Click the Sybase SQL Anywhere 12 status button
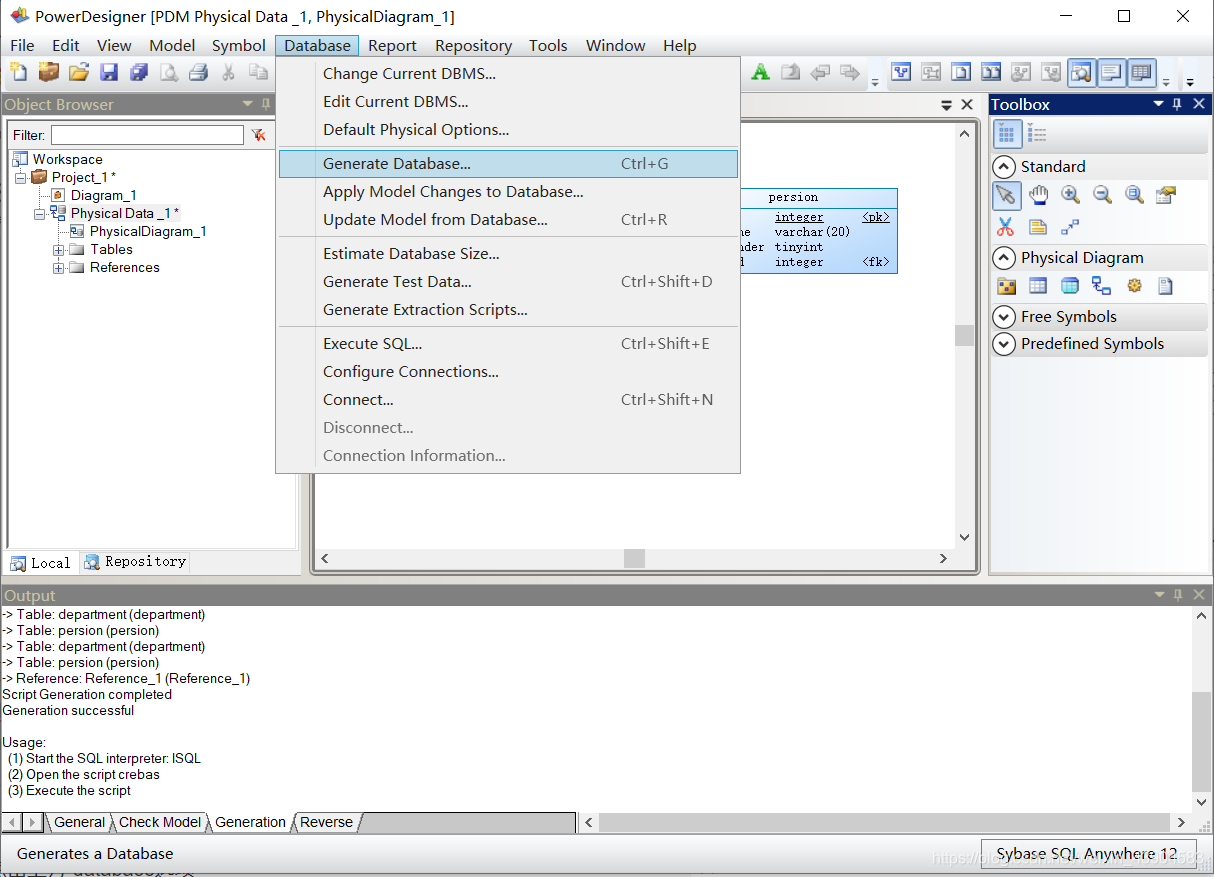The height and width of the screenshot is (877, 1214). (1087, 853)
